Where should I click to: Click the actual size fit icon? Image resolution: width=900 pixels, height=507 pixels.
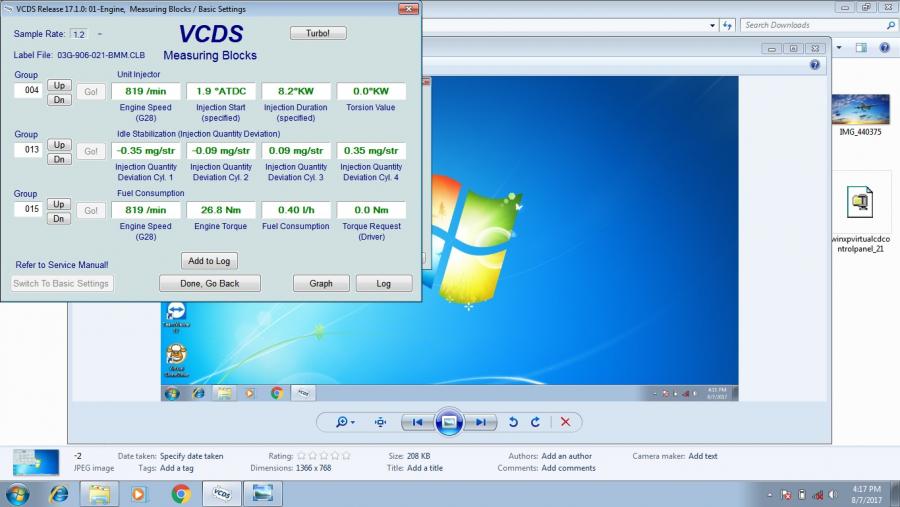coord(380,422)
